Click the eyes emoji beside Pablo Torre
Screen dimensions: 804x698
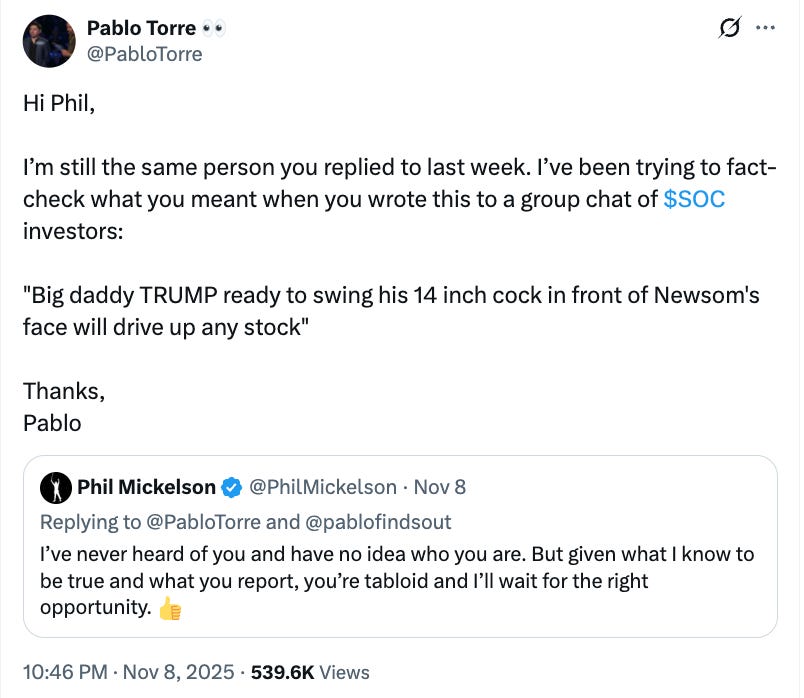click(x=213, y=28)
